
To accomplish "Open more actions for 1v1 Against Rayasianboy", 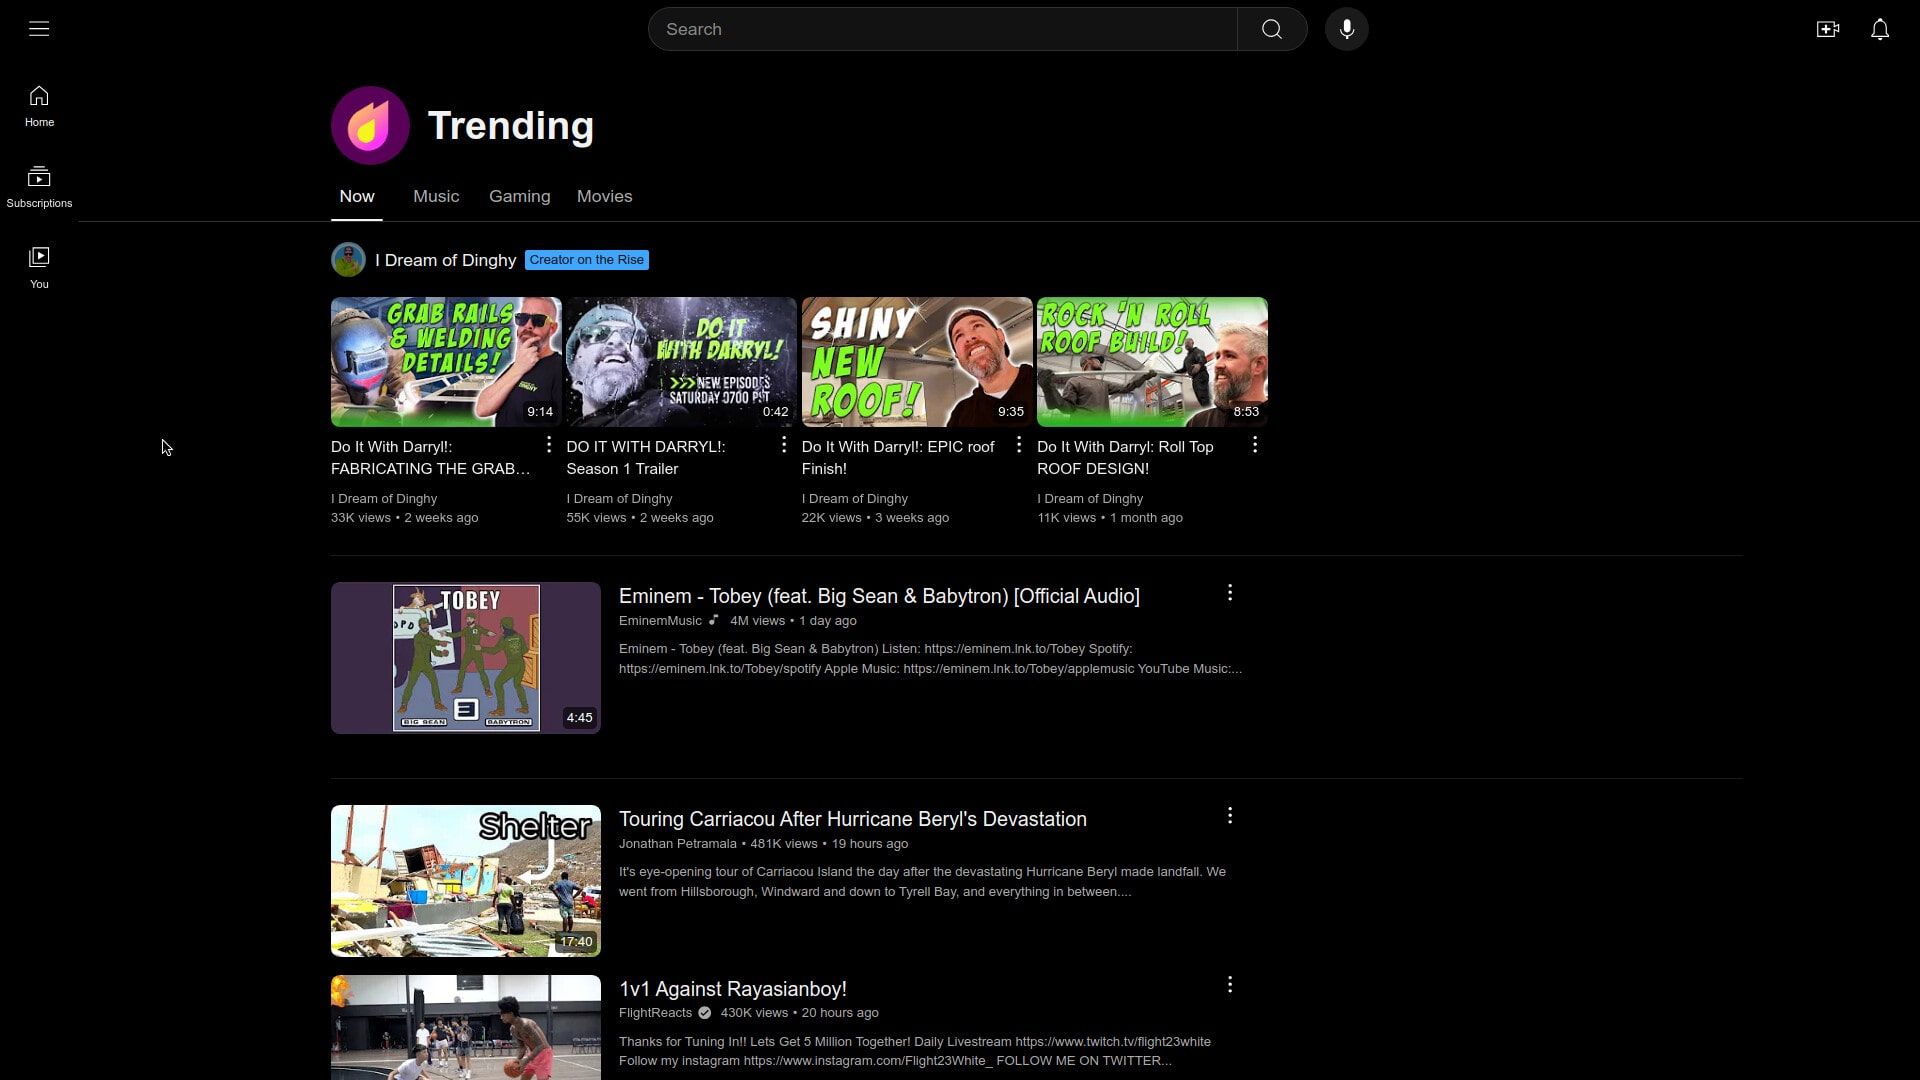I will coord(1230,985).
